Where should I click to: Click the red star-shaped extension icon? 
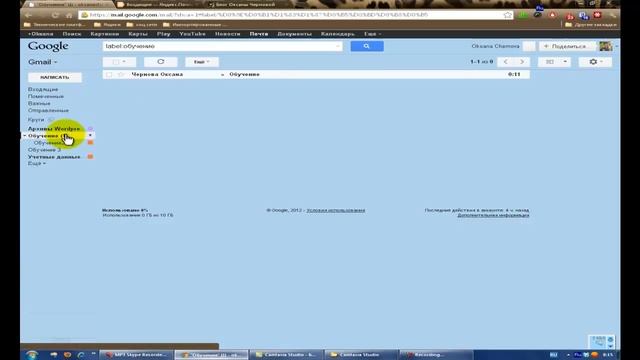click(x=597, y=15)
